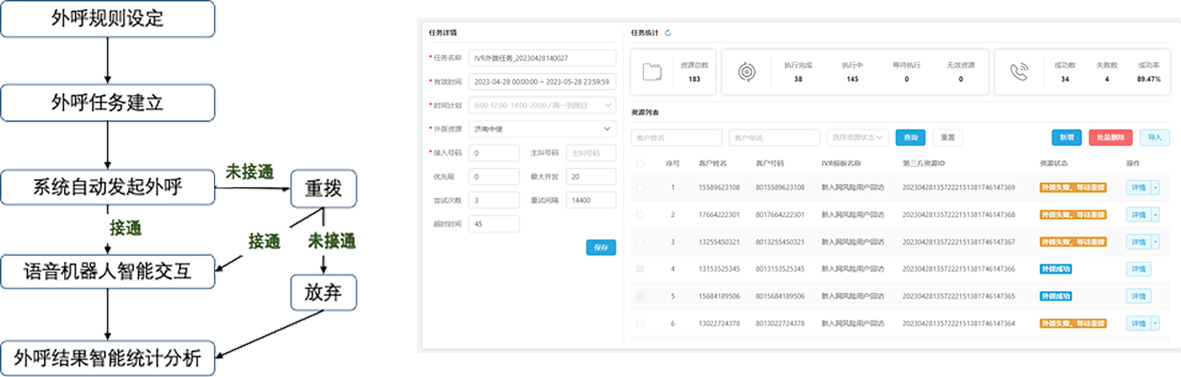Click the folder icon beside 资源总数

pos(652,71)
